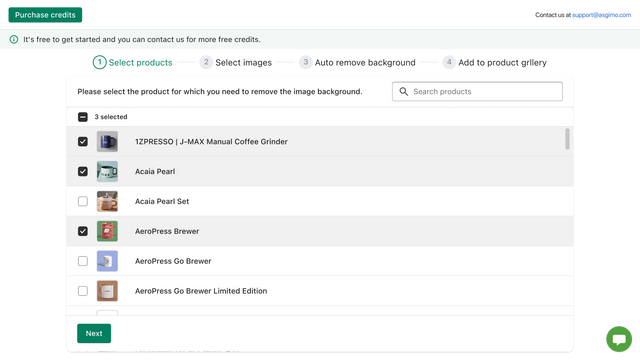Uncheck the Acaia Pearl checkbox

click(83, 171)
